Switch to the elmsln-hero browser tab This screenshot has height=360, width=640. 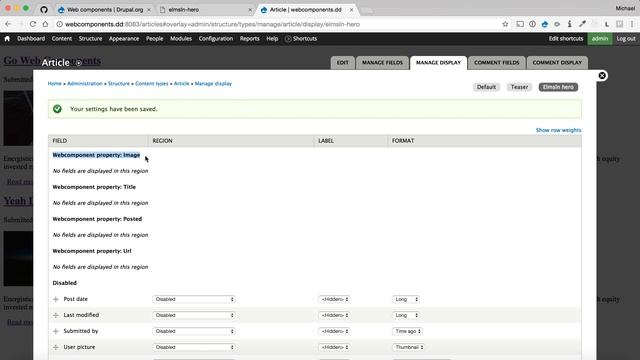[204, 9]
